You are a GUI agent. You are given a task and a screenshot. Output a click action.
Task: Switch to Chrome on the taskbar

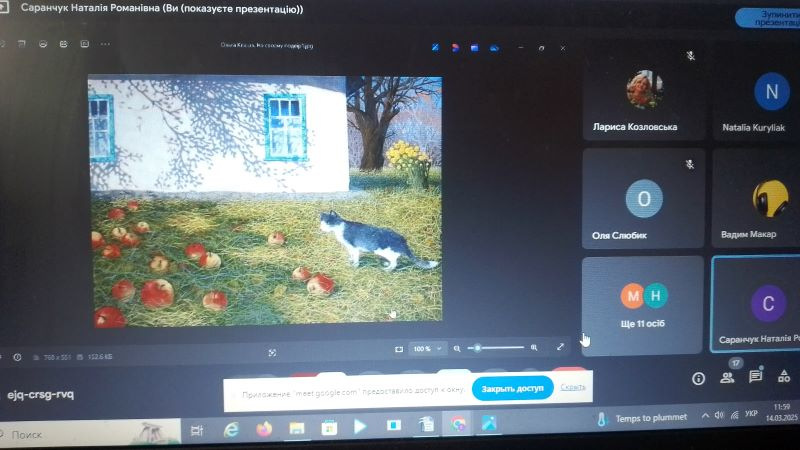pos(458,424)
